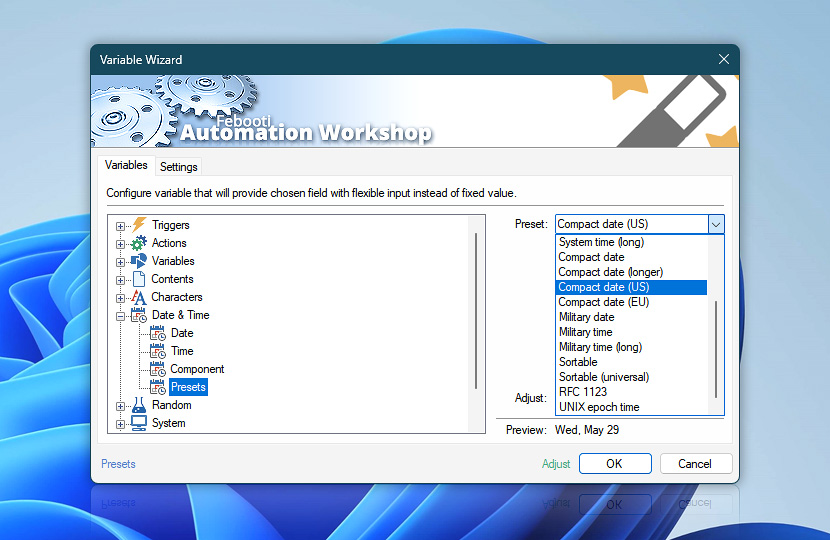Click the System monitor icon
This screenshot has width=830, height=540.
click(x=139, y=423)
